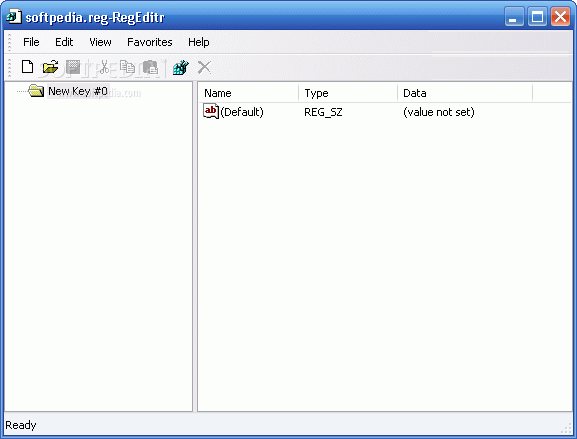Close the RegEditr window

click(560, 17)
